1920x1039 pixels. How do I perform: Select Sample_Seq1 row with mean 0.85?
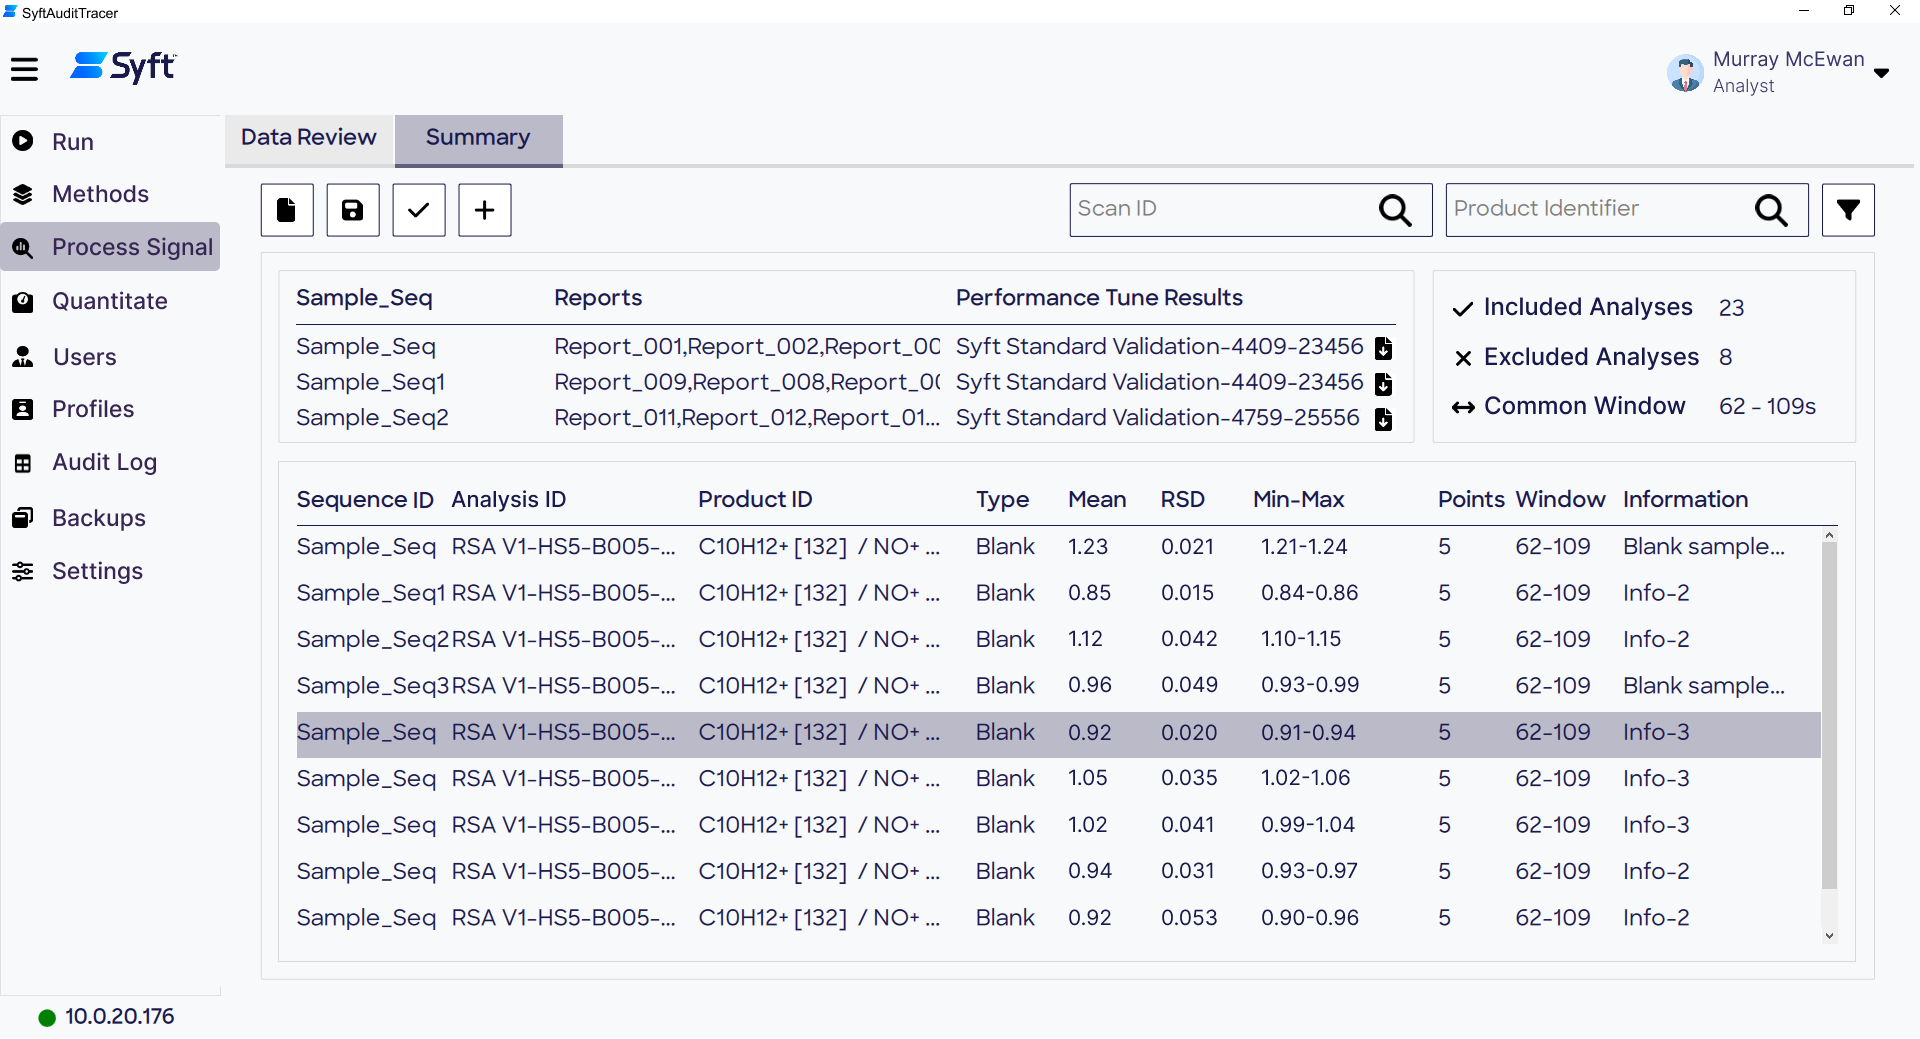(1058, 593)
